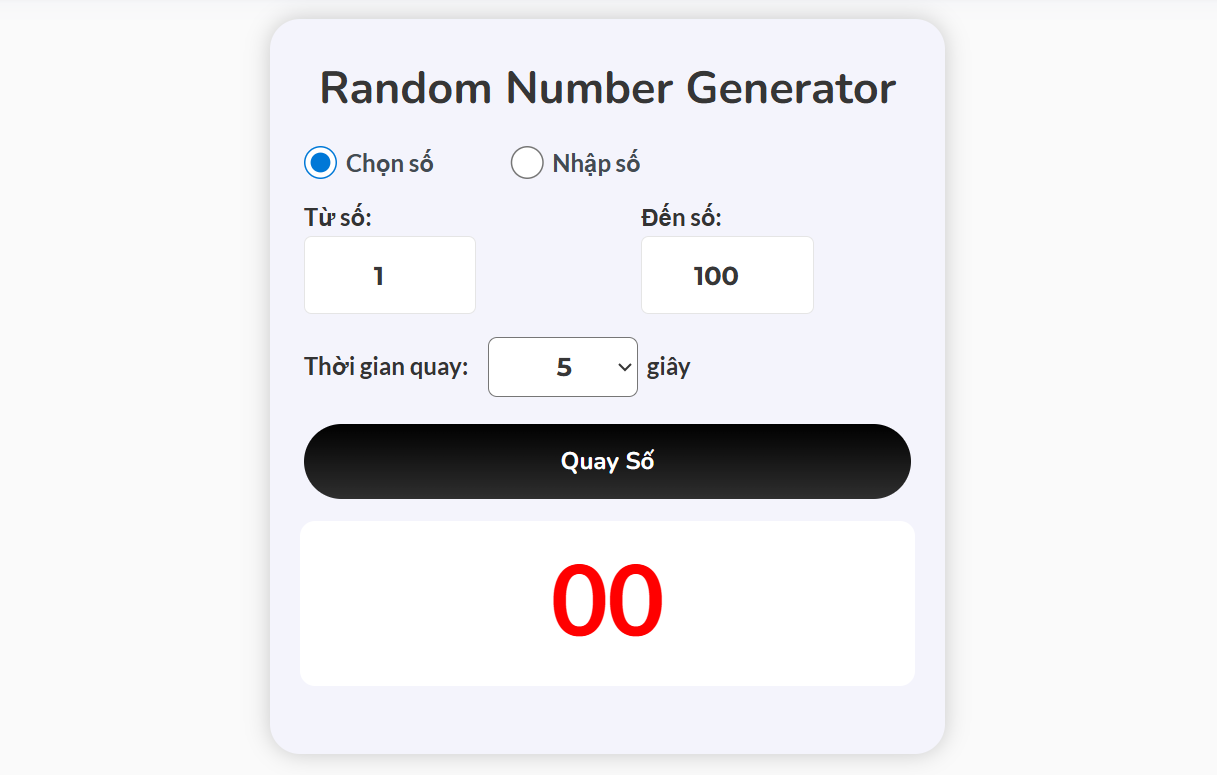This screenshot has height=775, width=1217.
Task: Click the red "00" result number
Action: pos(607,602)
